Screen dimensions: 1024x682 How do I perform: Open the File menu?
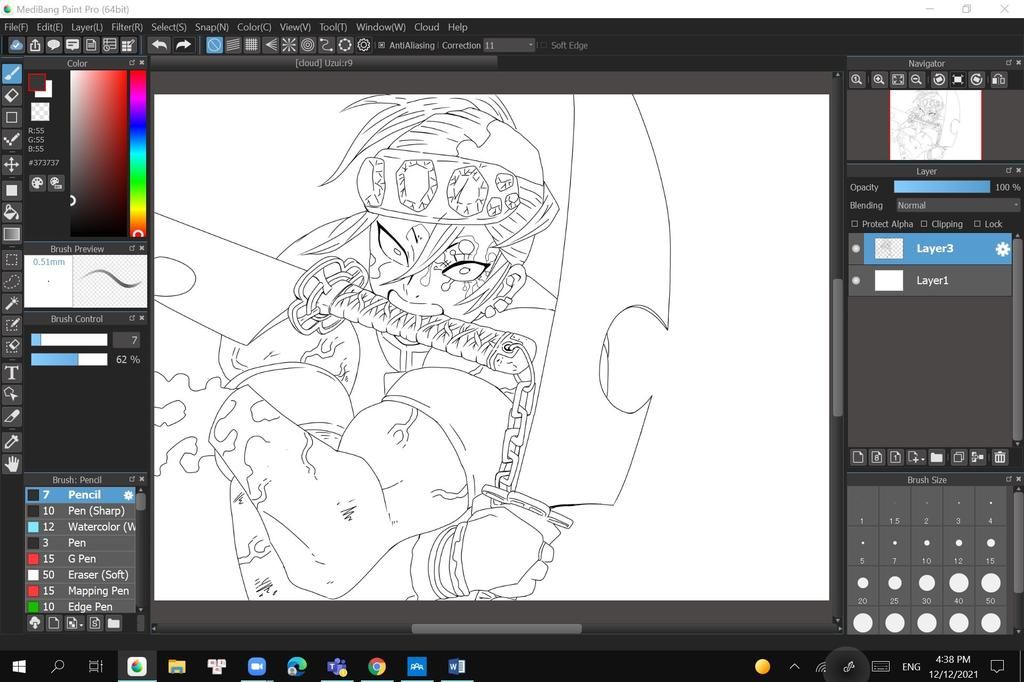click(x=16, y=27)
